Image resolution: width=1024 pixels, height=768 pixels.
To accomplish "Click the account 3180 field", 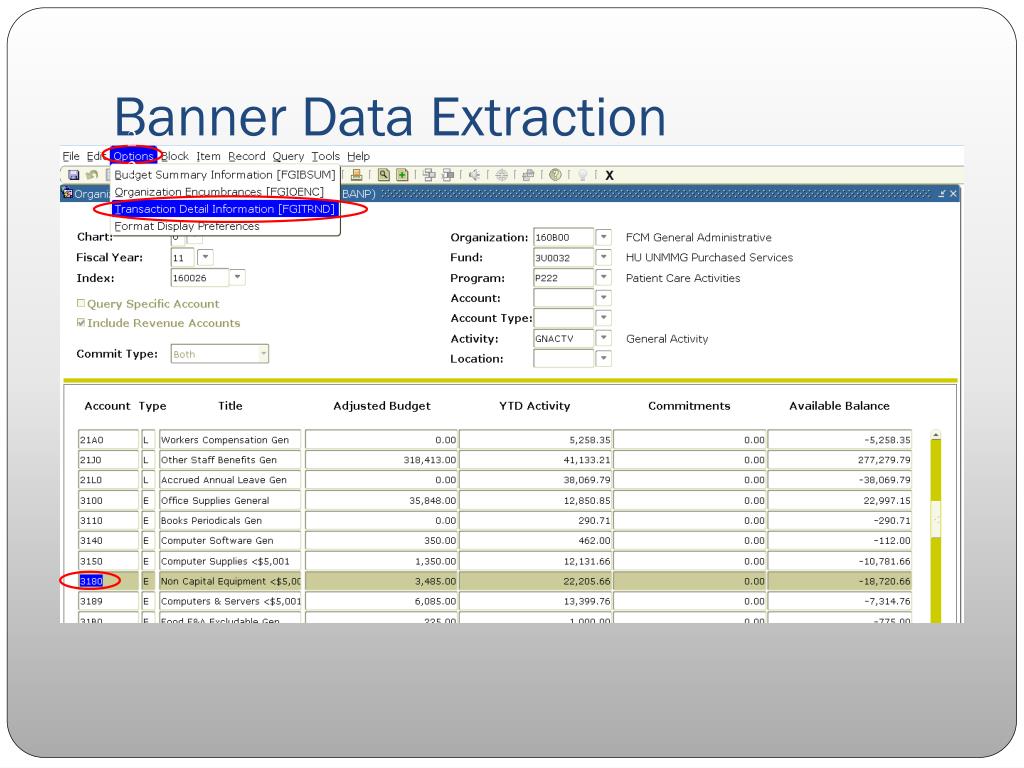I will (108, 580).
